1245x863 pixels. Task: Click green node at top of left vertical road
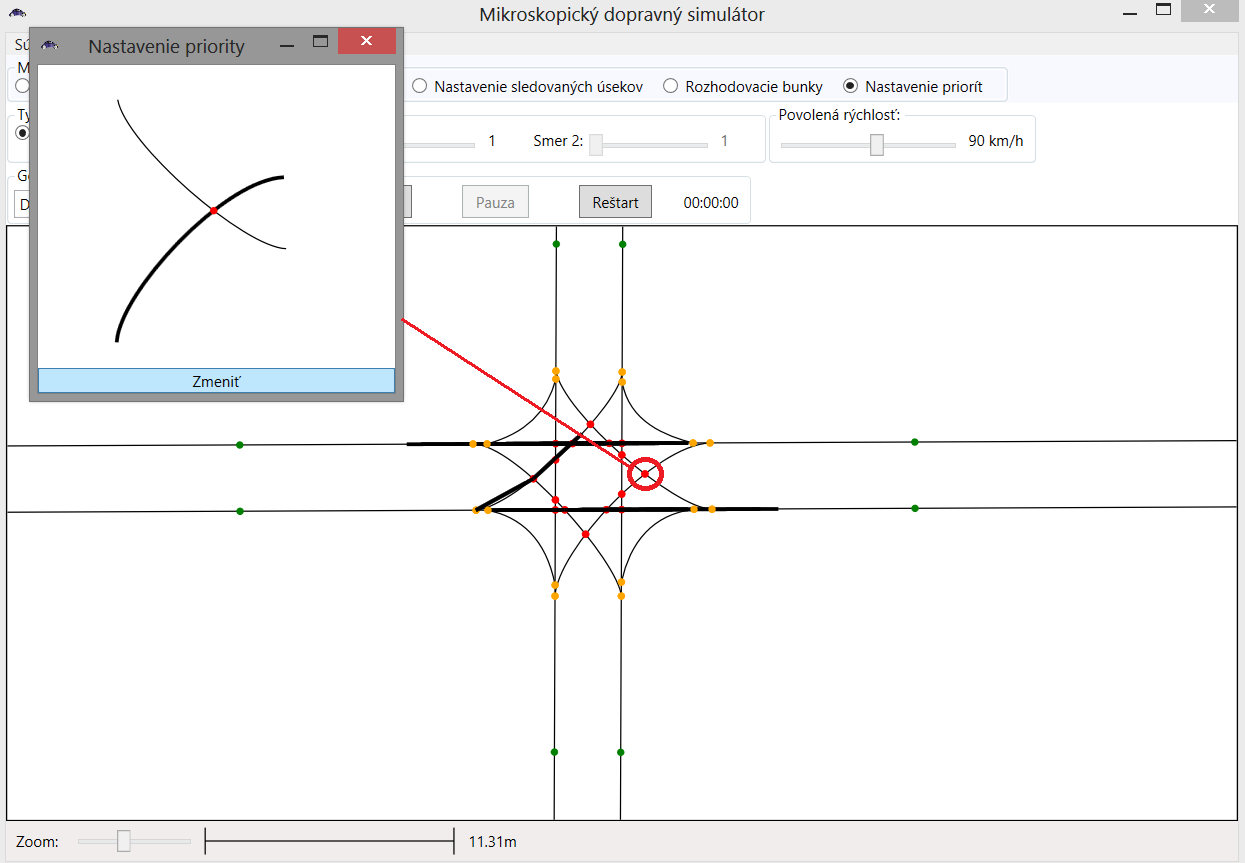click(556, 244)
